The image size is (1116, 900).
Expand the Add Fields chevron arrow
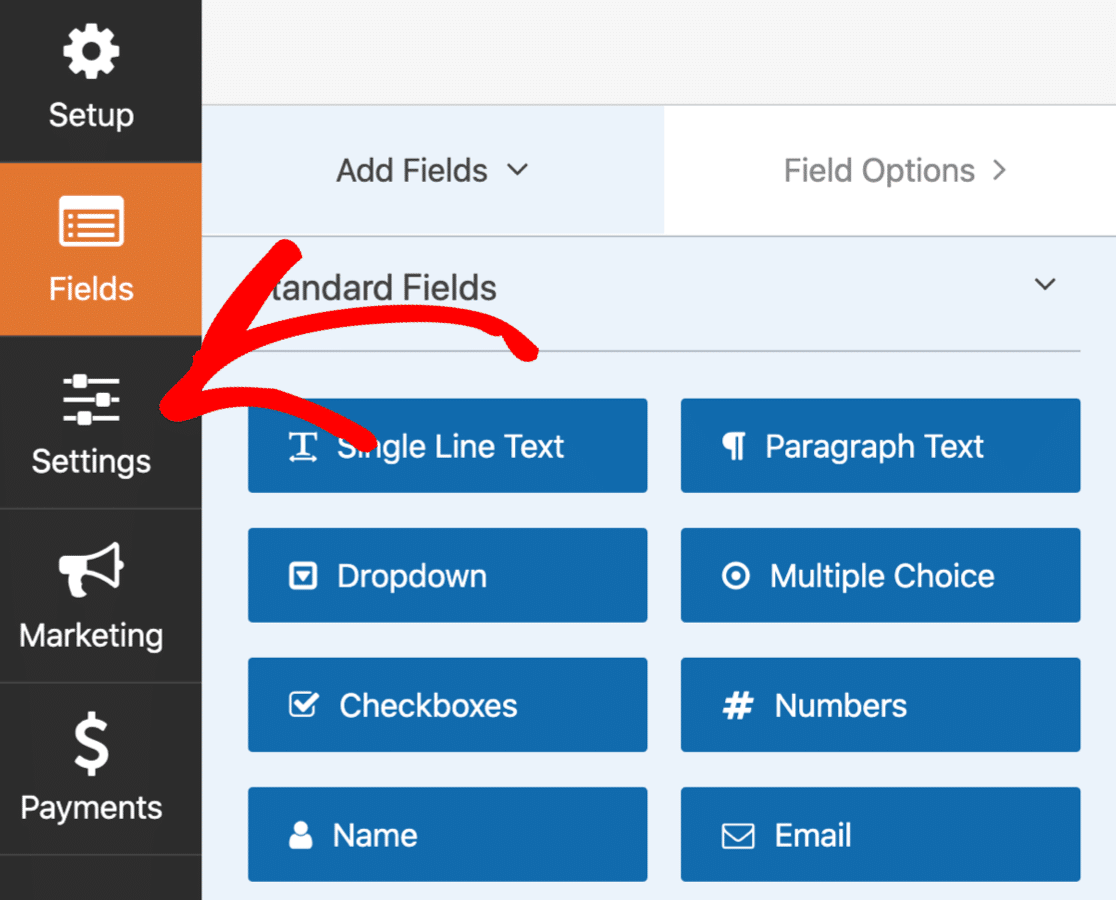pyautogui.click(x=517, y=170)
